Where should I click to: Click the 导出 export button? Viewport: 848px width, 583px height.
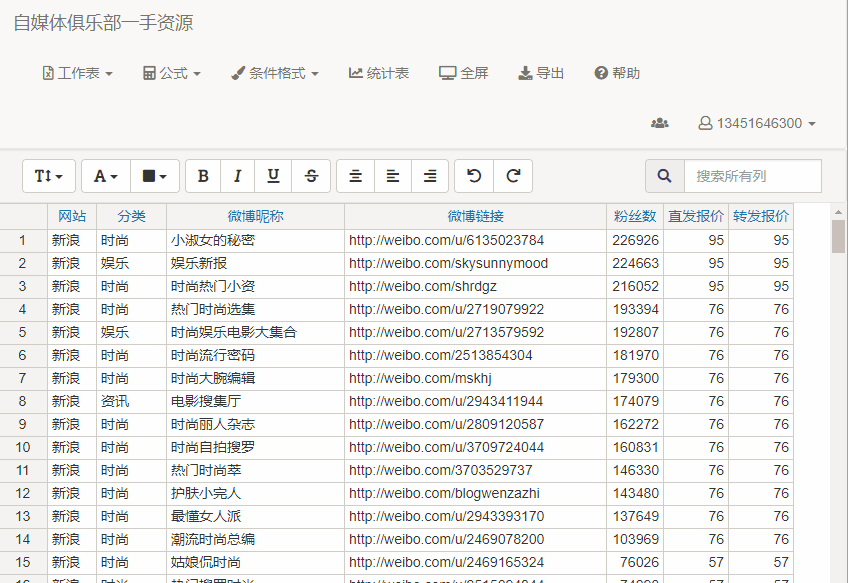(541, 73)
